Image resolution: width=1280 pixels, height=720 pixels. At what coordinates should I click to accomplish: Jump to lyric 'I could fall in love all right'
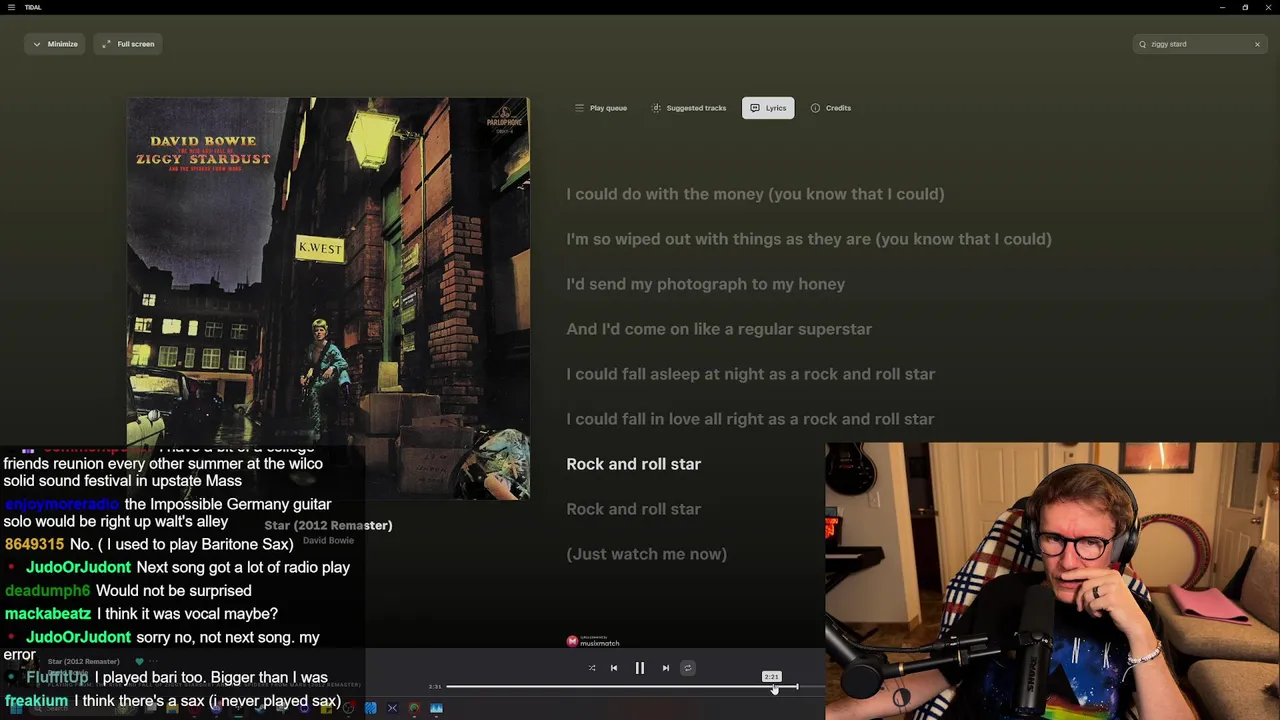coord(750,419)
